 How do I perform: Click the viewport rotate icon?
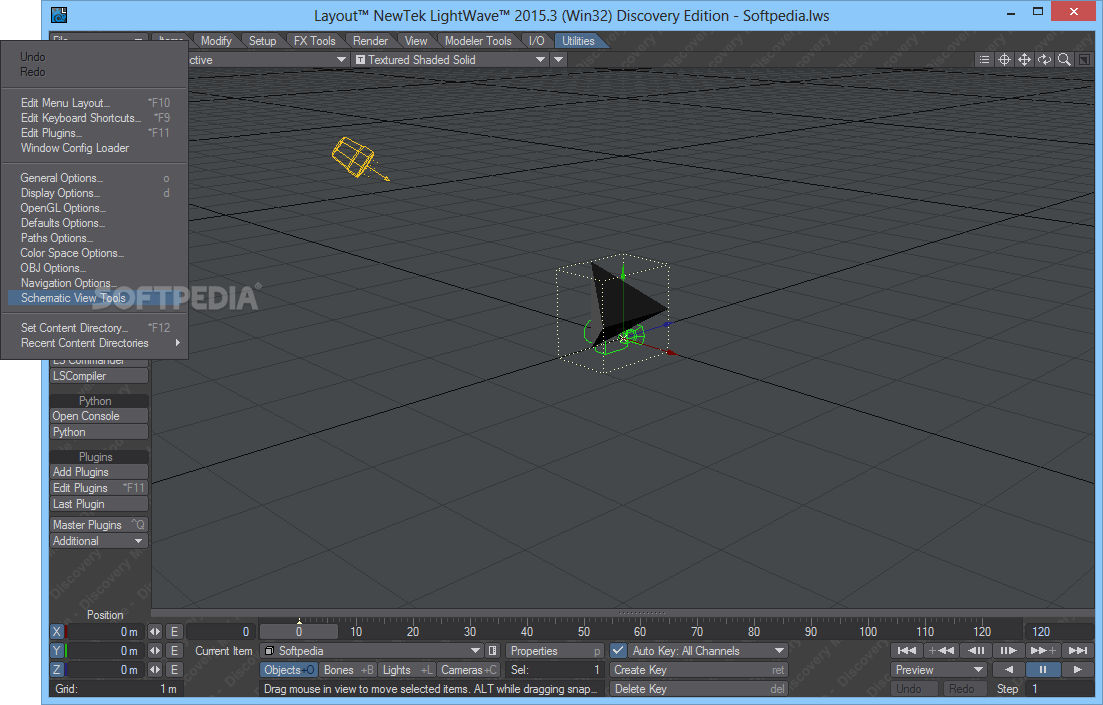coord(1045,60)
